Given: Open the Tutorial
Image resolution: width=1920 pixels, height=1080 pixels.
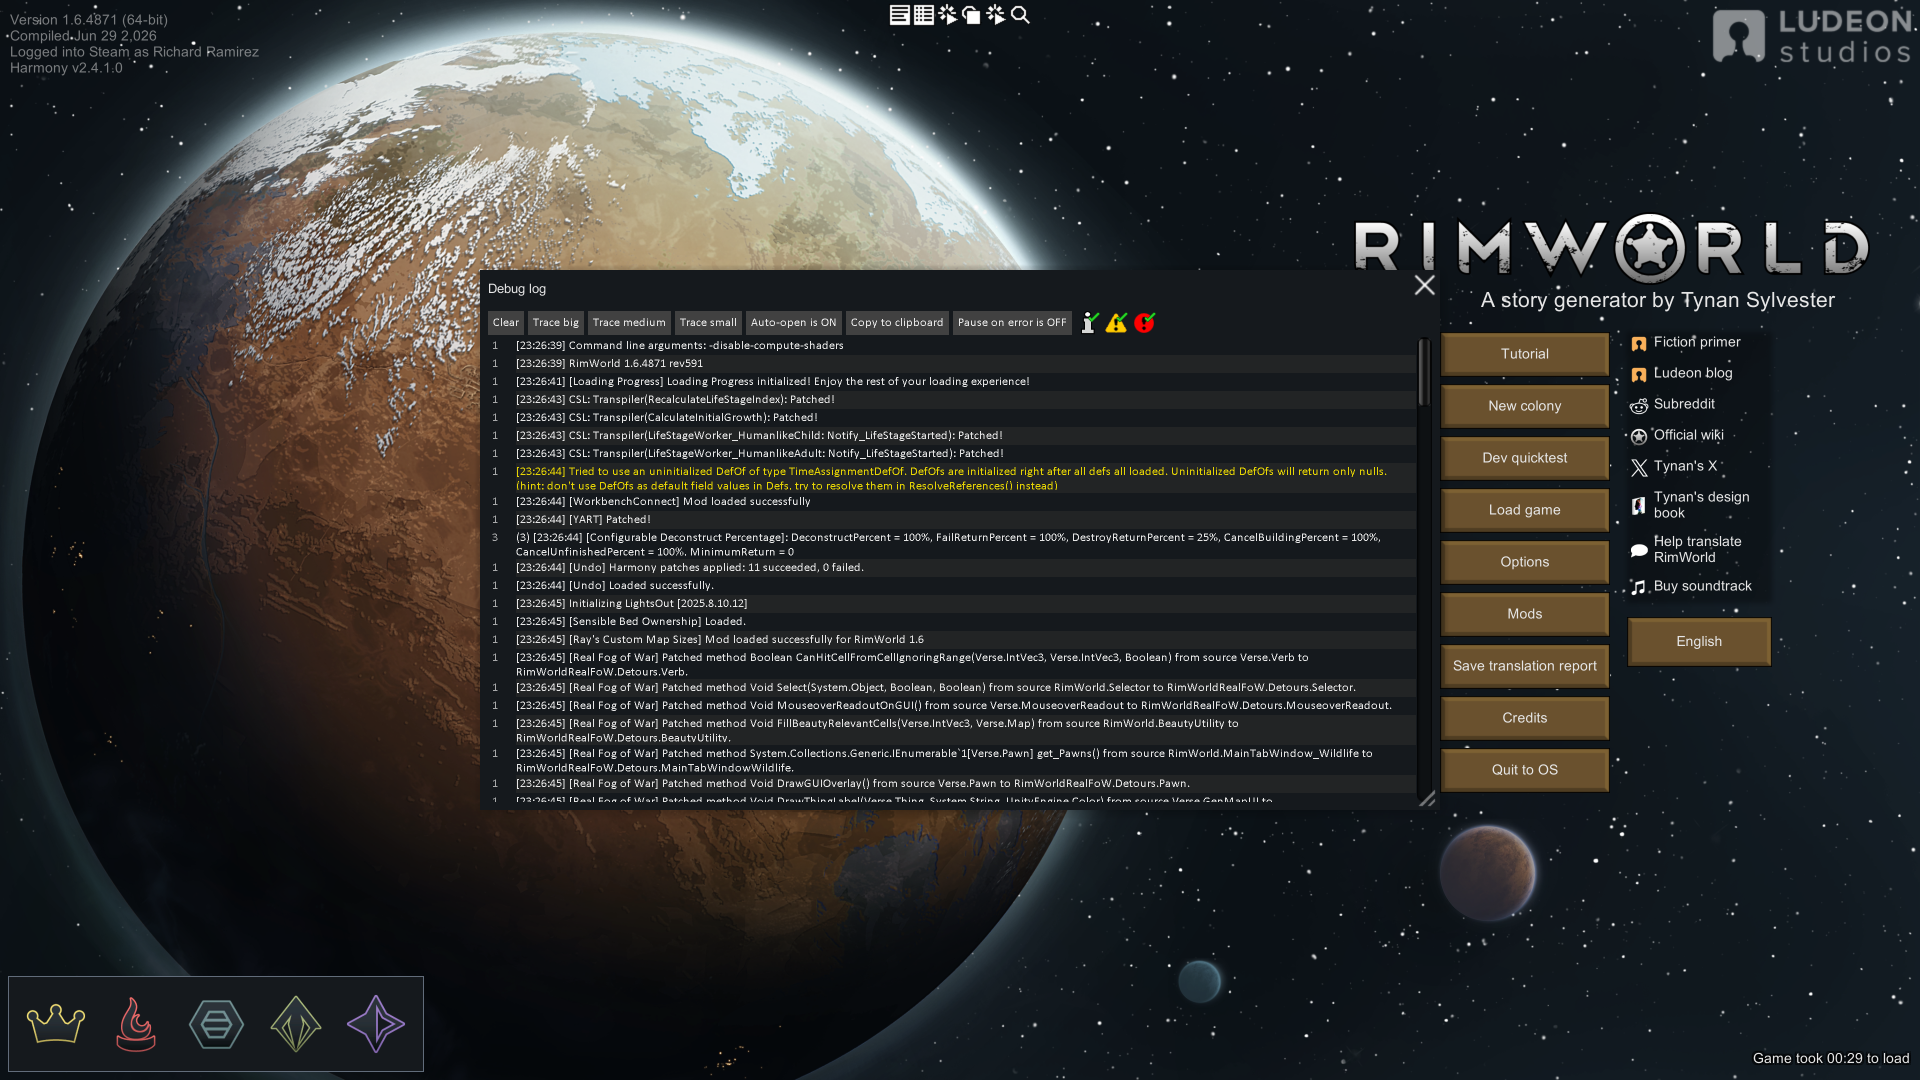Looking at the screenshot, I should coord(1525,354).
